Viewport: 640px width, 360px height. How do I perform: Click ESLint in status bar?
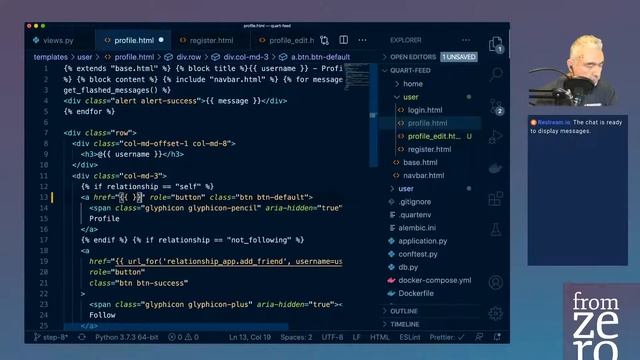[x=409, y=337]
